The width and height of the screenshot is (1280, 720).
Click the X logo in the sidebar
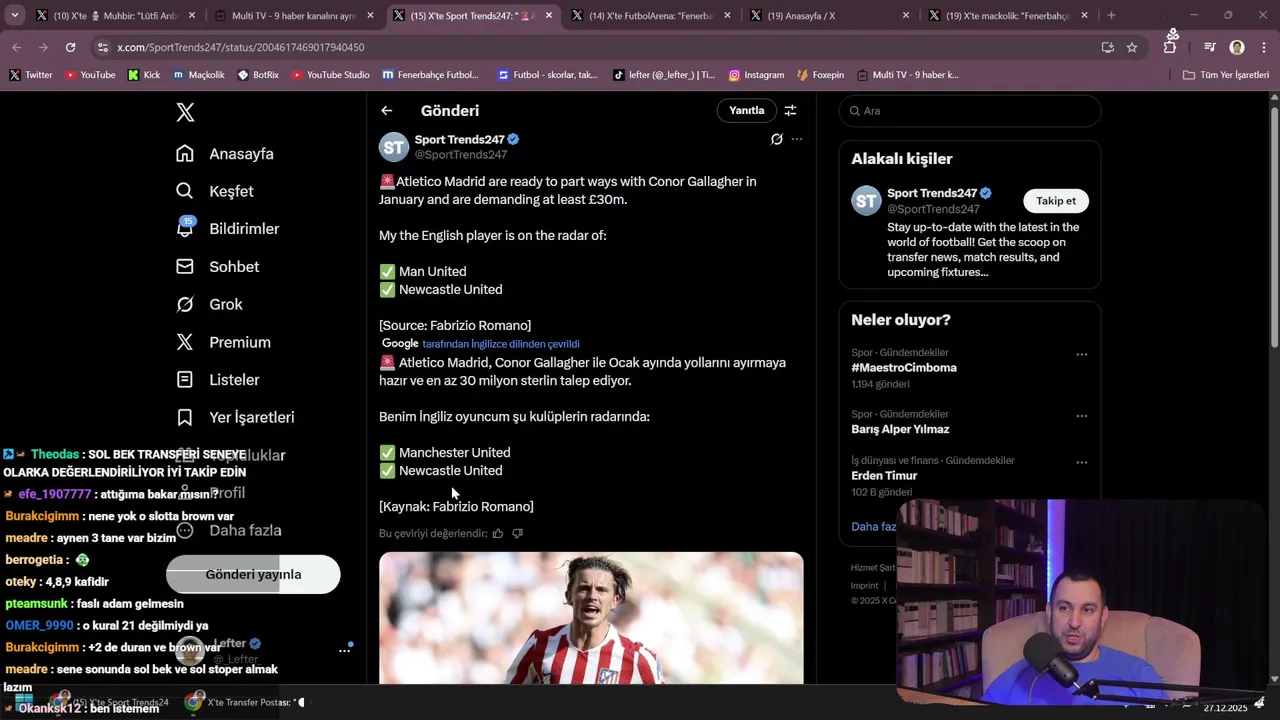pyautogui.click(x=185, y=112)
